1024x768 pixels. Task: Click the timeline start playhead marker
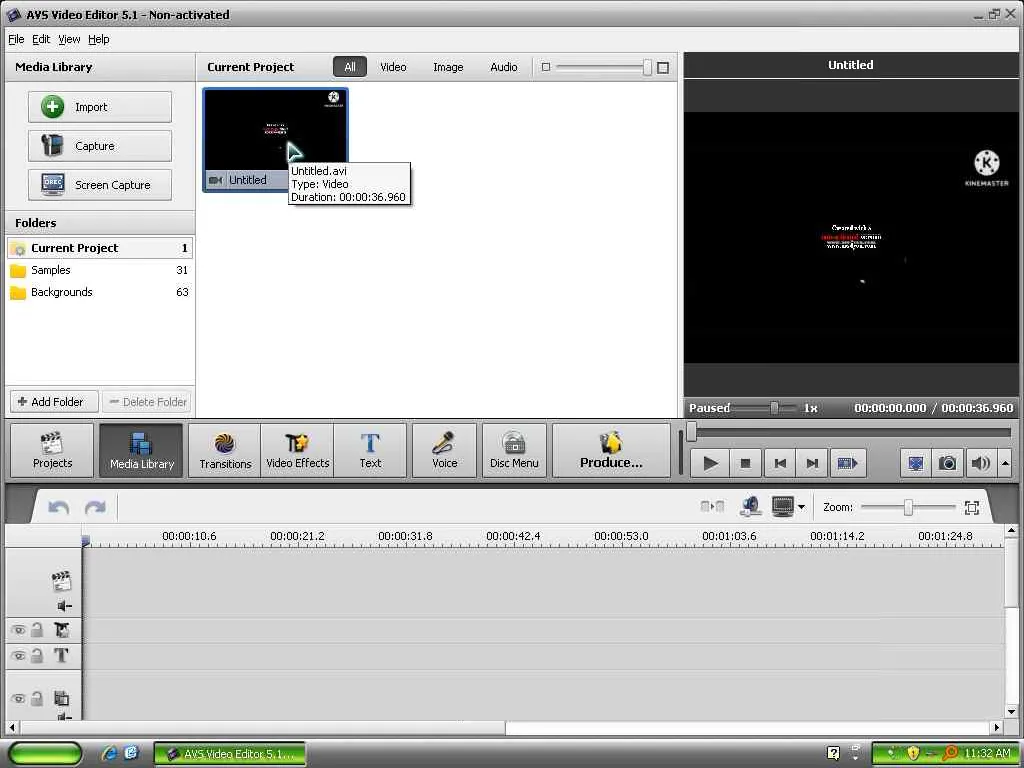pos(86,541)
